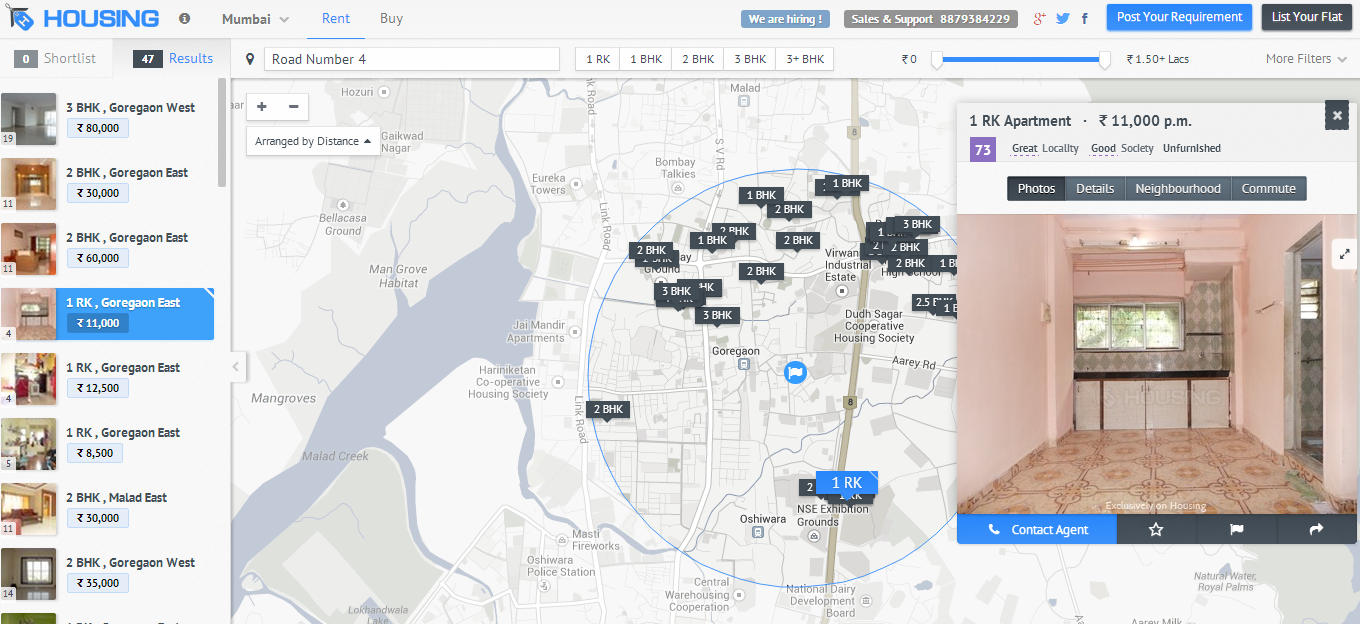
Task: Click the Great Locality rating label
Action: (1045, 149)
